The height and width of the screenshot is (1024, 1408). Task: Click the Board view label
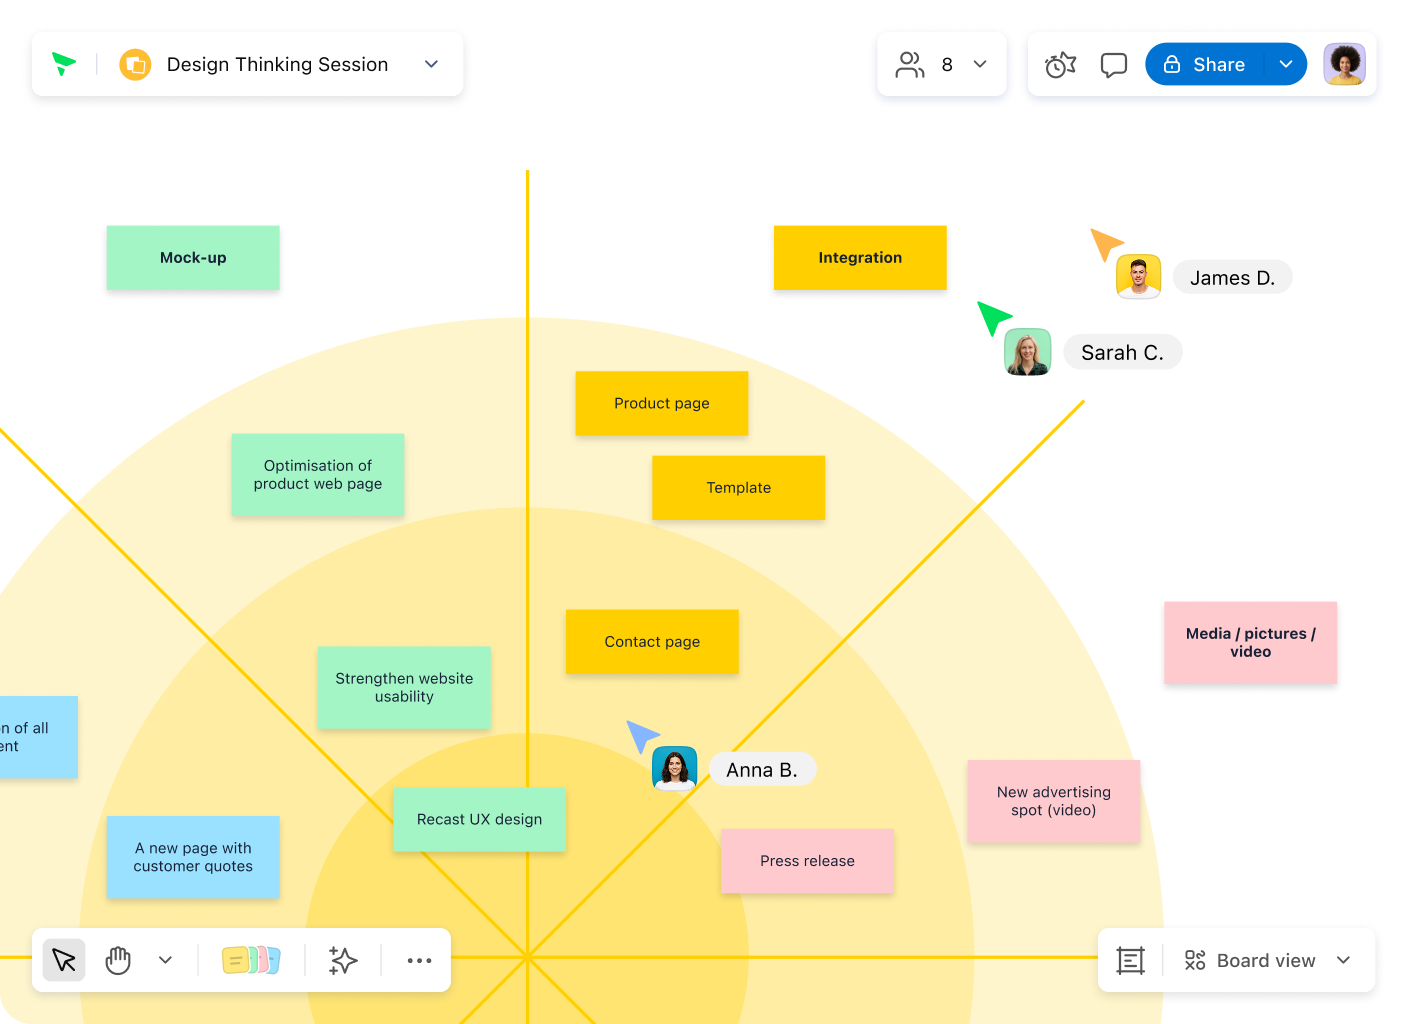coord(1266,961)
